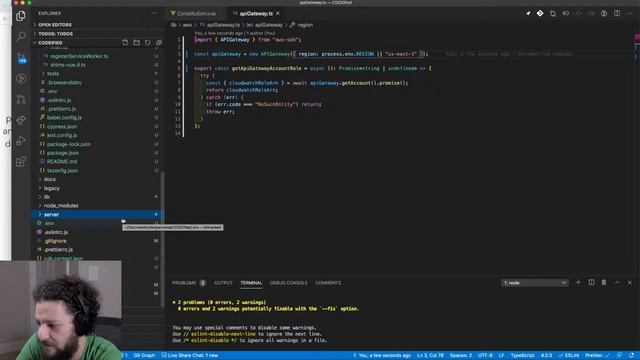Click Prettier in status bar
This screenshot has width=640, height=360.
(597, 356)
